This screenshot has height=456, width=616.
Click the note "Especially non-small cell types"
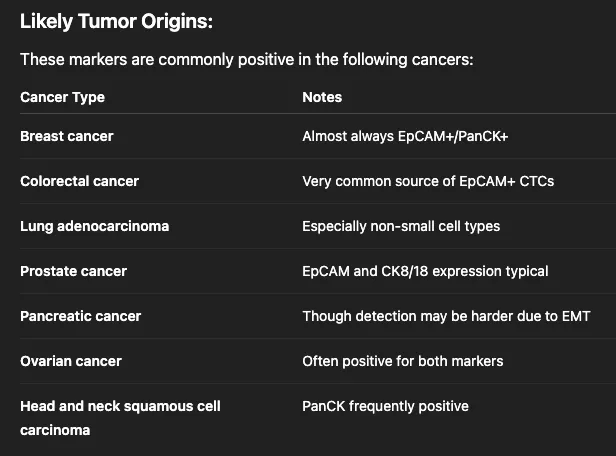tap(401, 226)
